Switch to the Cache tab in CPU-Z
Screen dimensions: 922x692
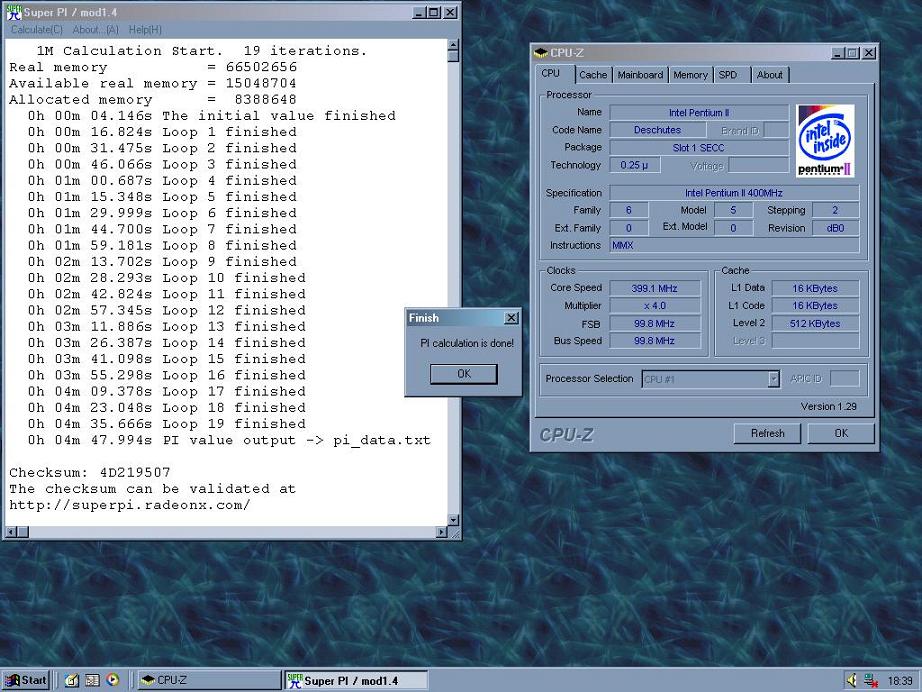tap(593, 75)
